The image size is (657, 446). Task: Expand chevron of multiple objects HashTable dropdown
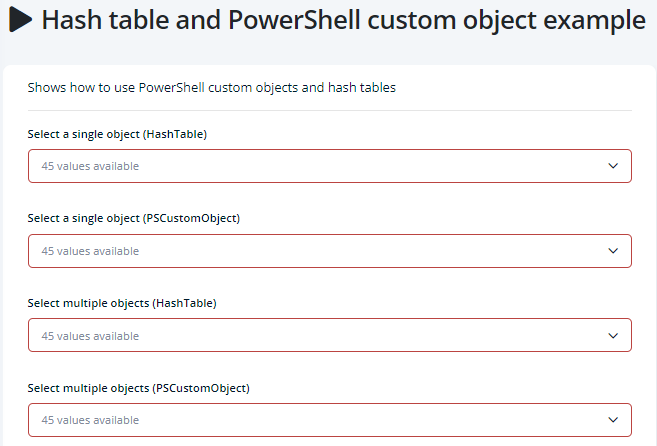(x=613, y=336)
